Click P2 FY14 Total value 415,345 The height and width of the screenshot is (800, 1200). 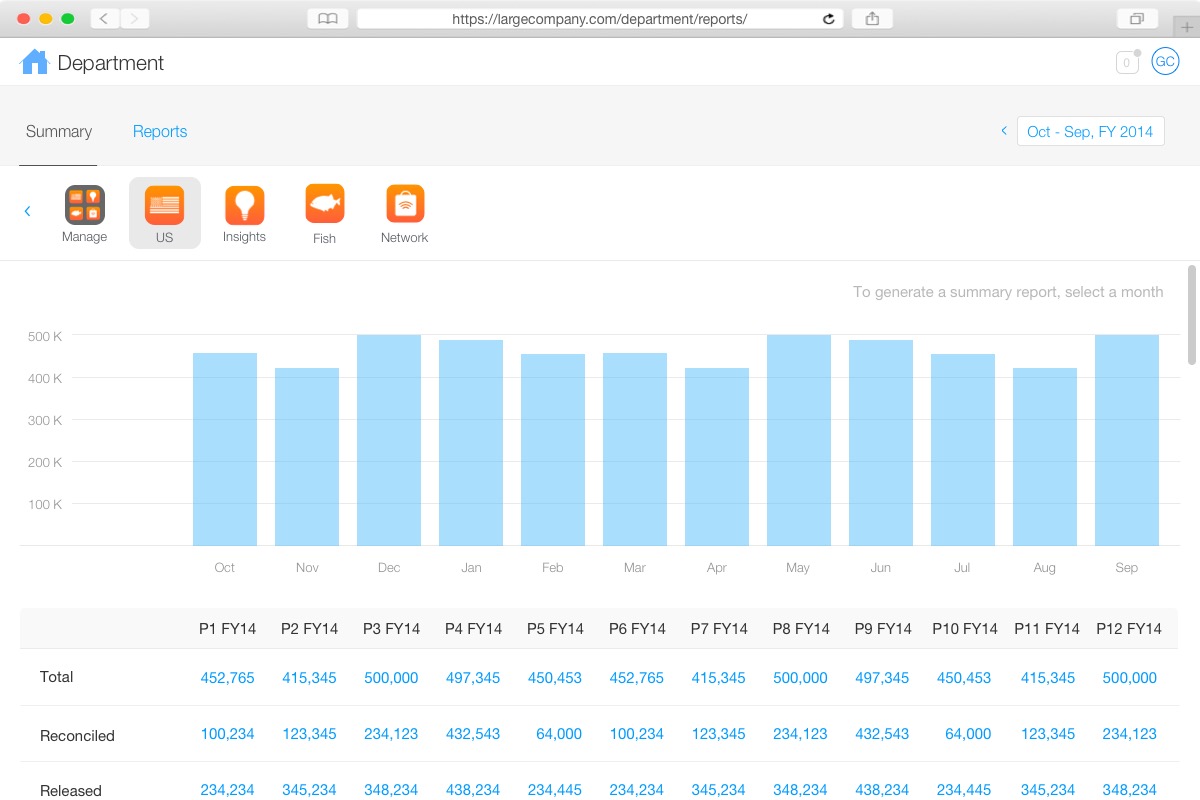(309, 678)
